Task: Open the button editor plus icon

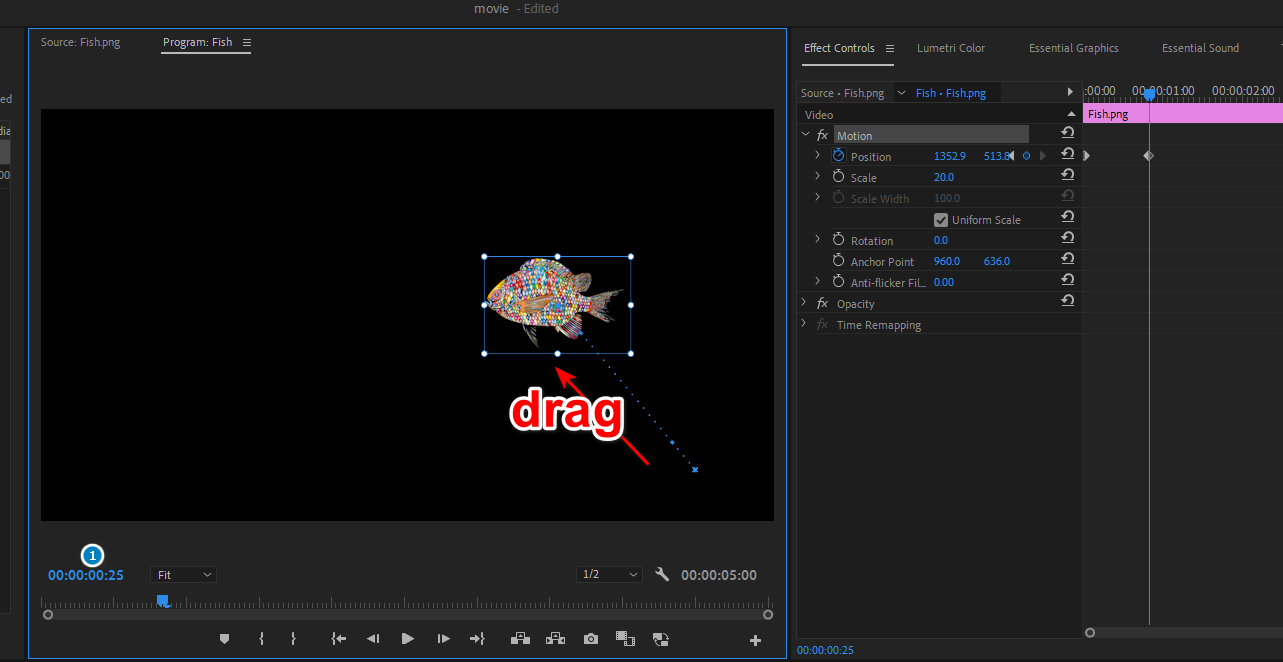Action: [755, 641]
